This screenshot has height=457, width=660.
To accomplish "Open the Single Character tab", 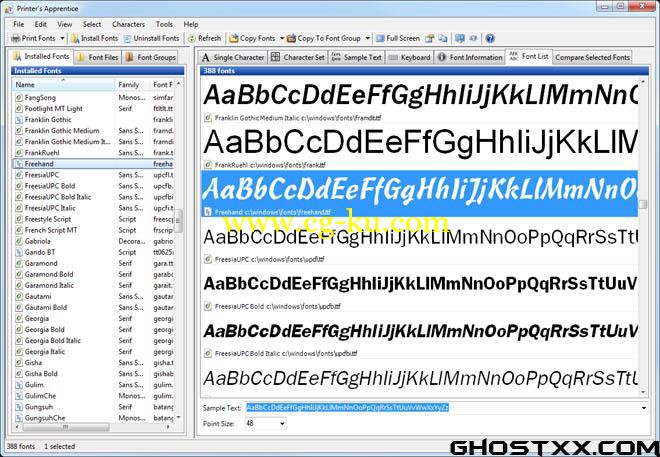I will click(233, 57).
